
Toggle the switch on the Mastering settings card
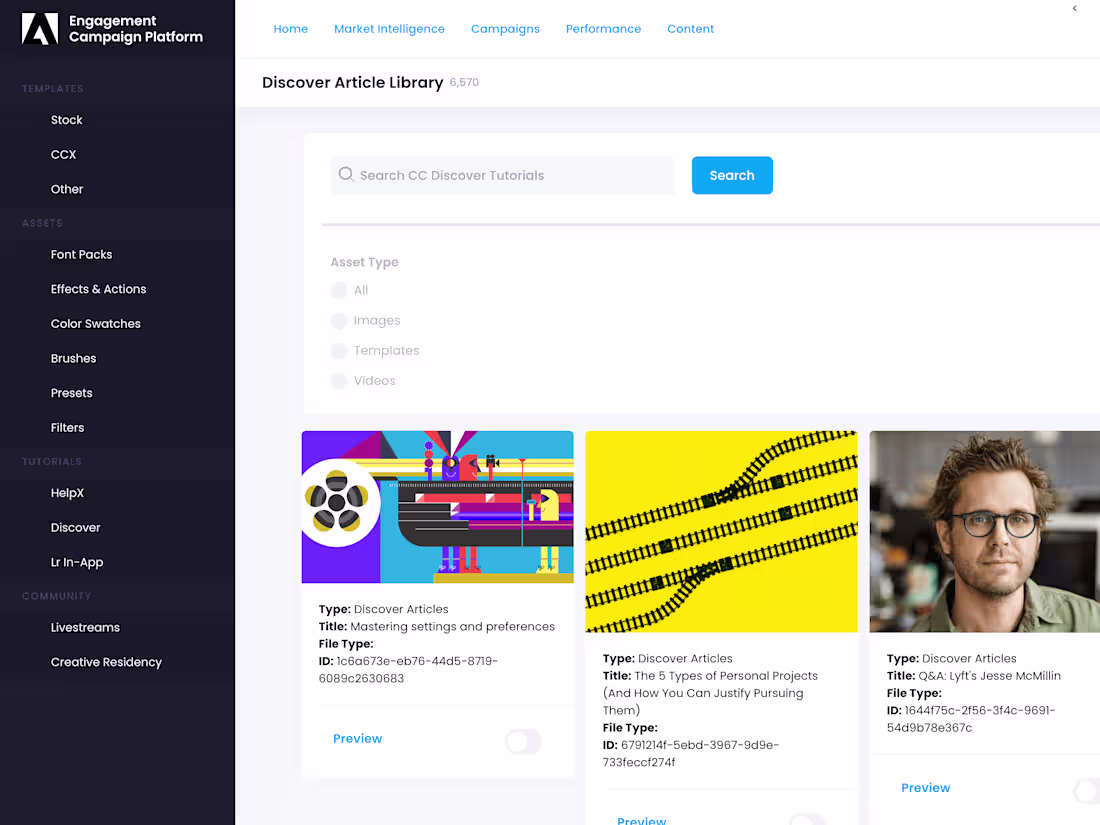522,741
